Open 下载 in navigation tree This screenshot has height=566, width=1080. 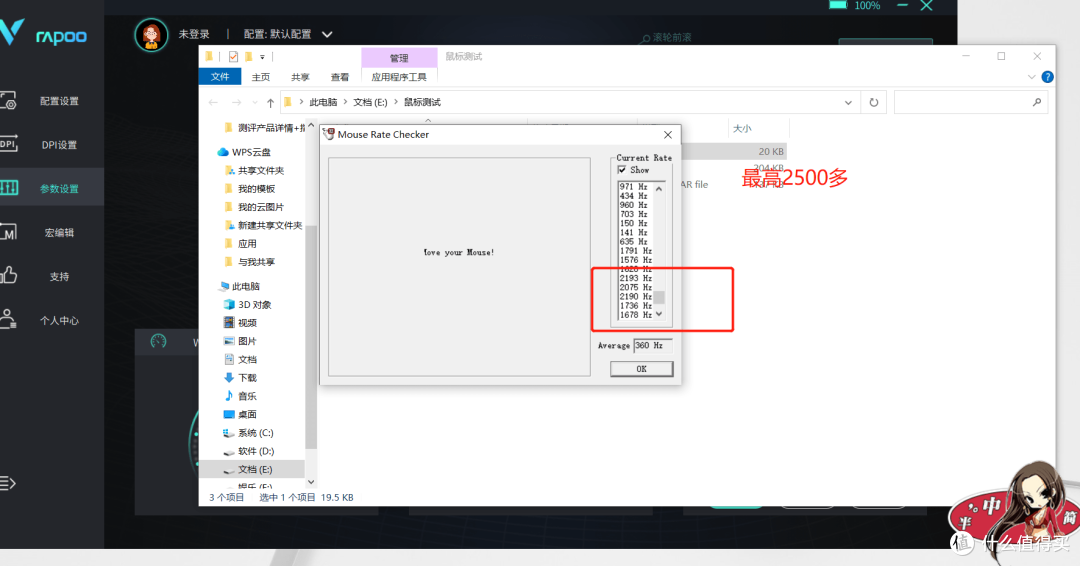click(247, 378)
